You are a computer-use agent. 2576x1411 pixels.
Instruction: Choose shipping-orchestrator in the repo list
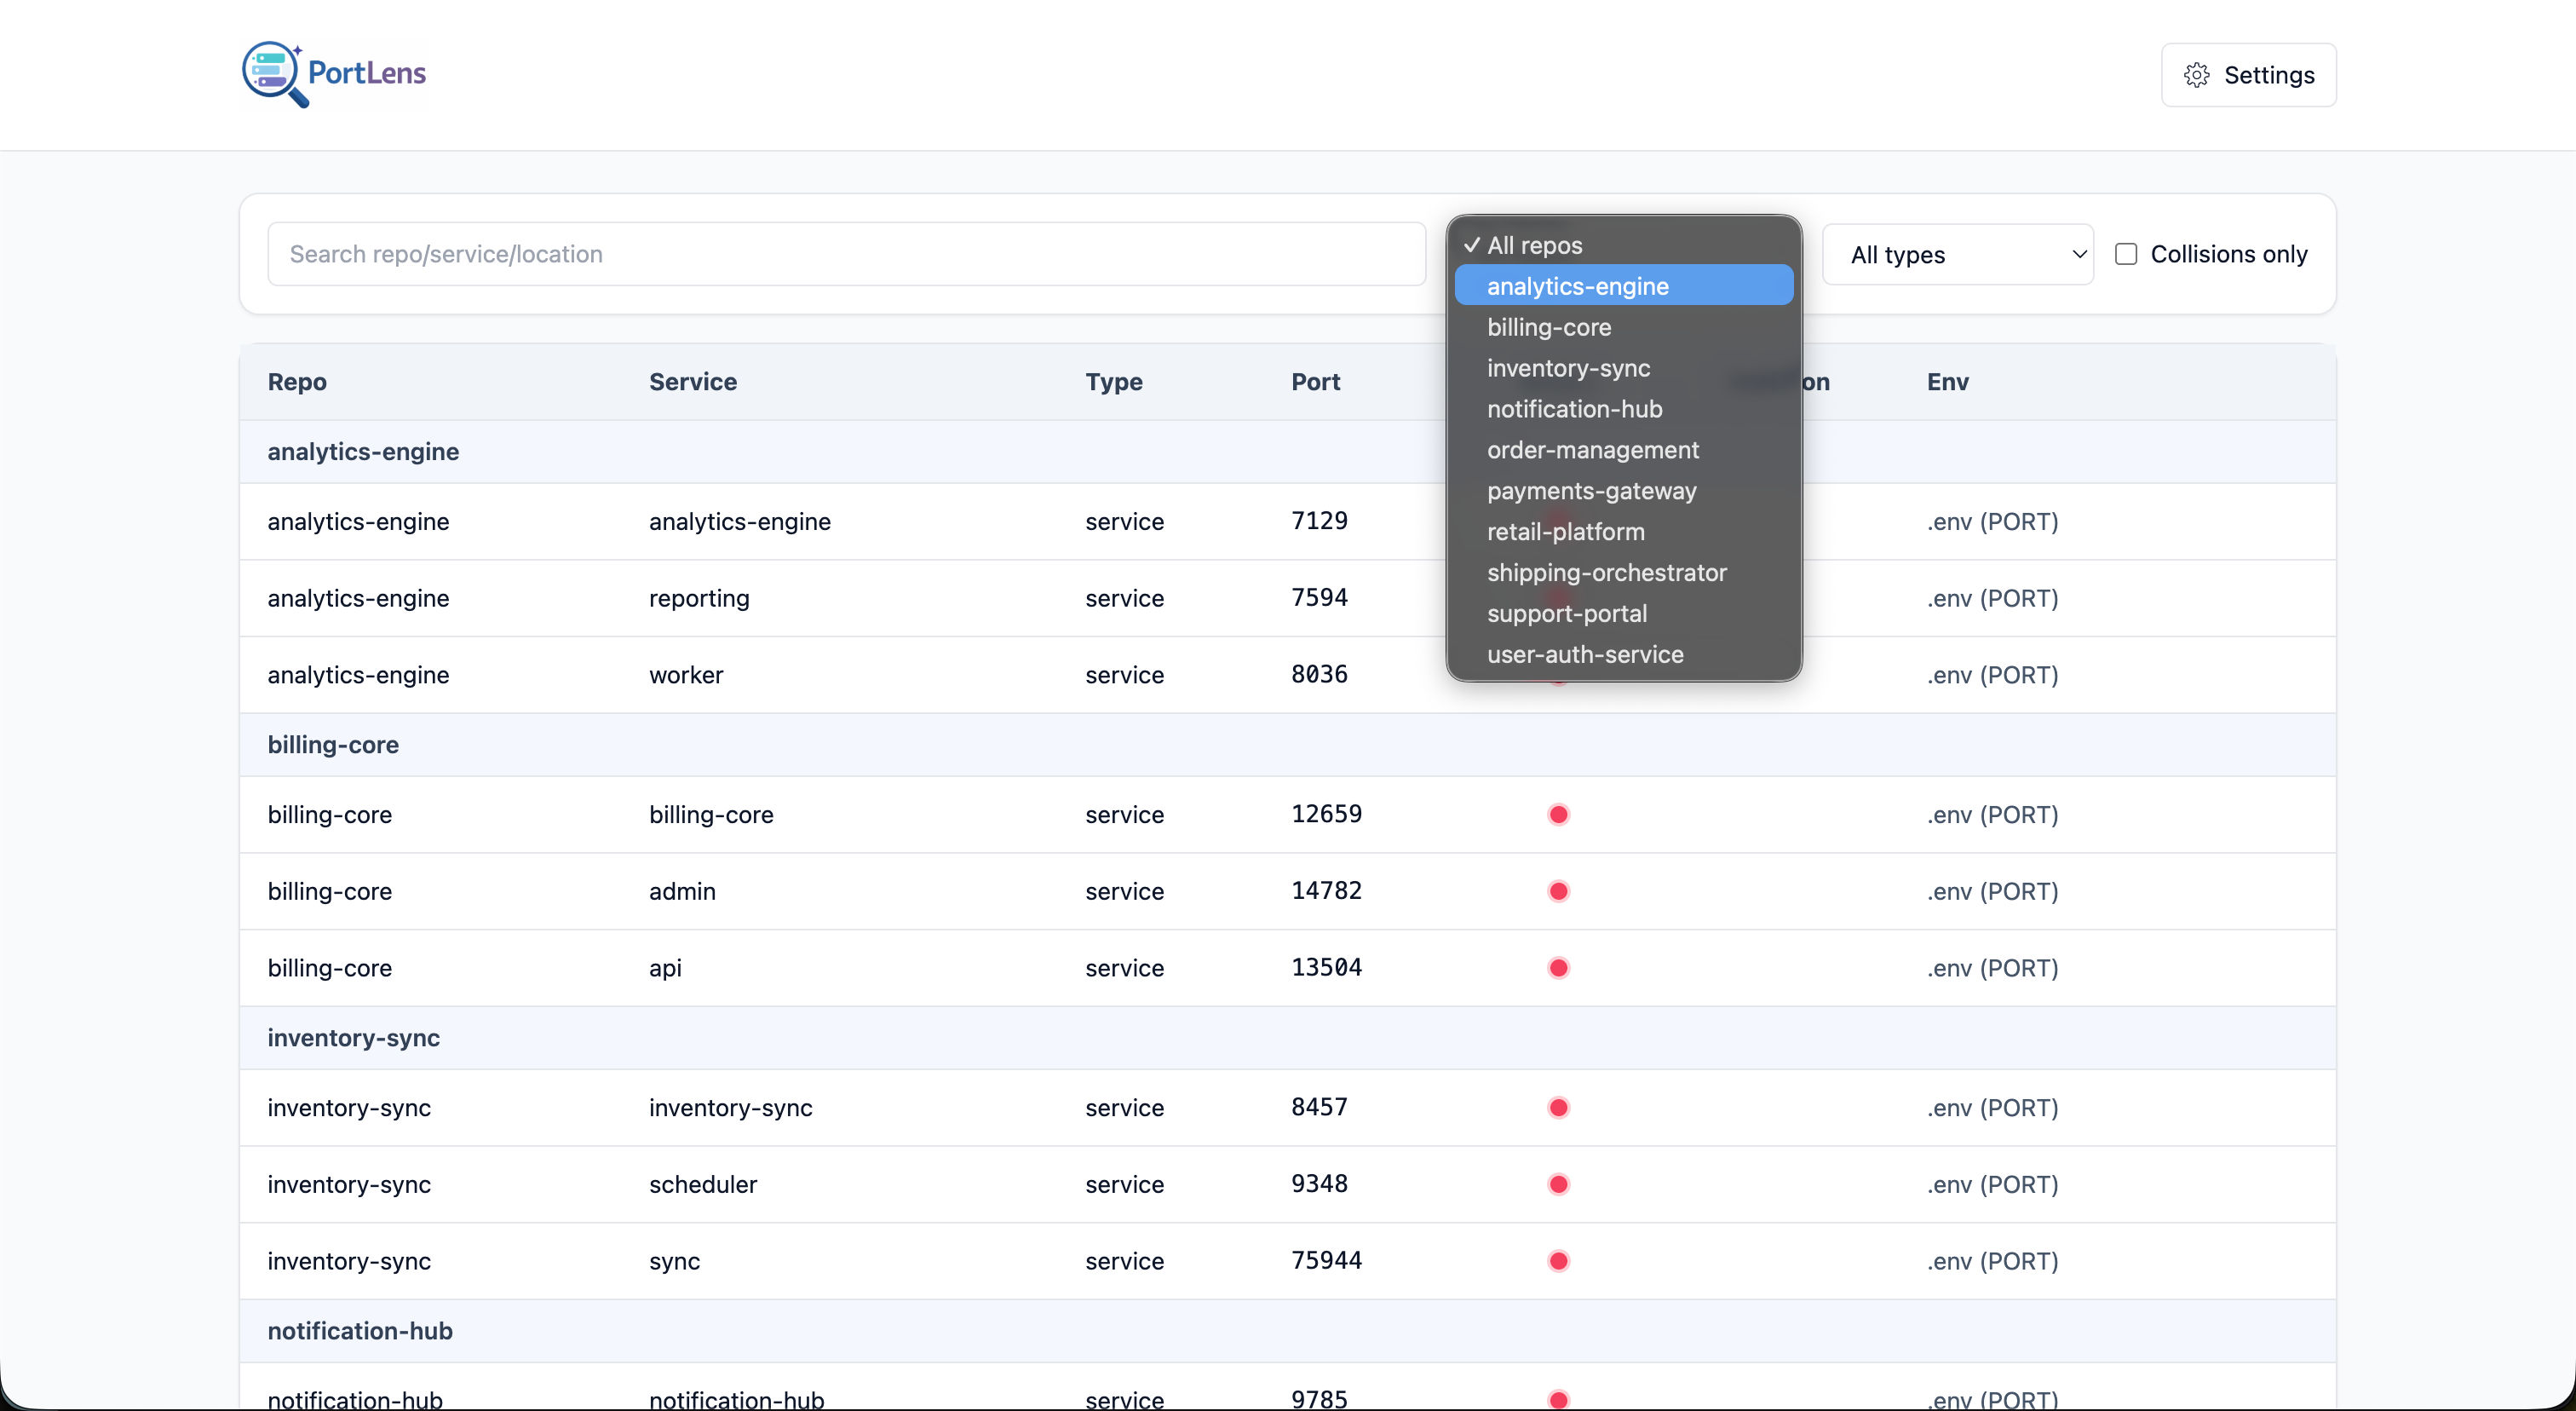tap(1606, 572)
